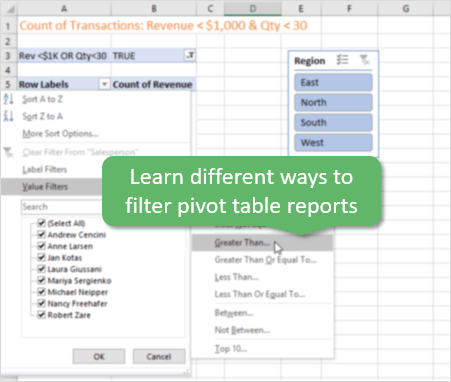Uncheck Andrew Cencini
Image resolution: width=451 pixels, height=382 pixels.
click(41, 234)
